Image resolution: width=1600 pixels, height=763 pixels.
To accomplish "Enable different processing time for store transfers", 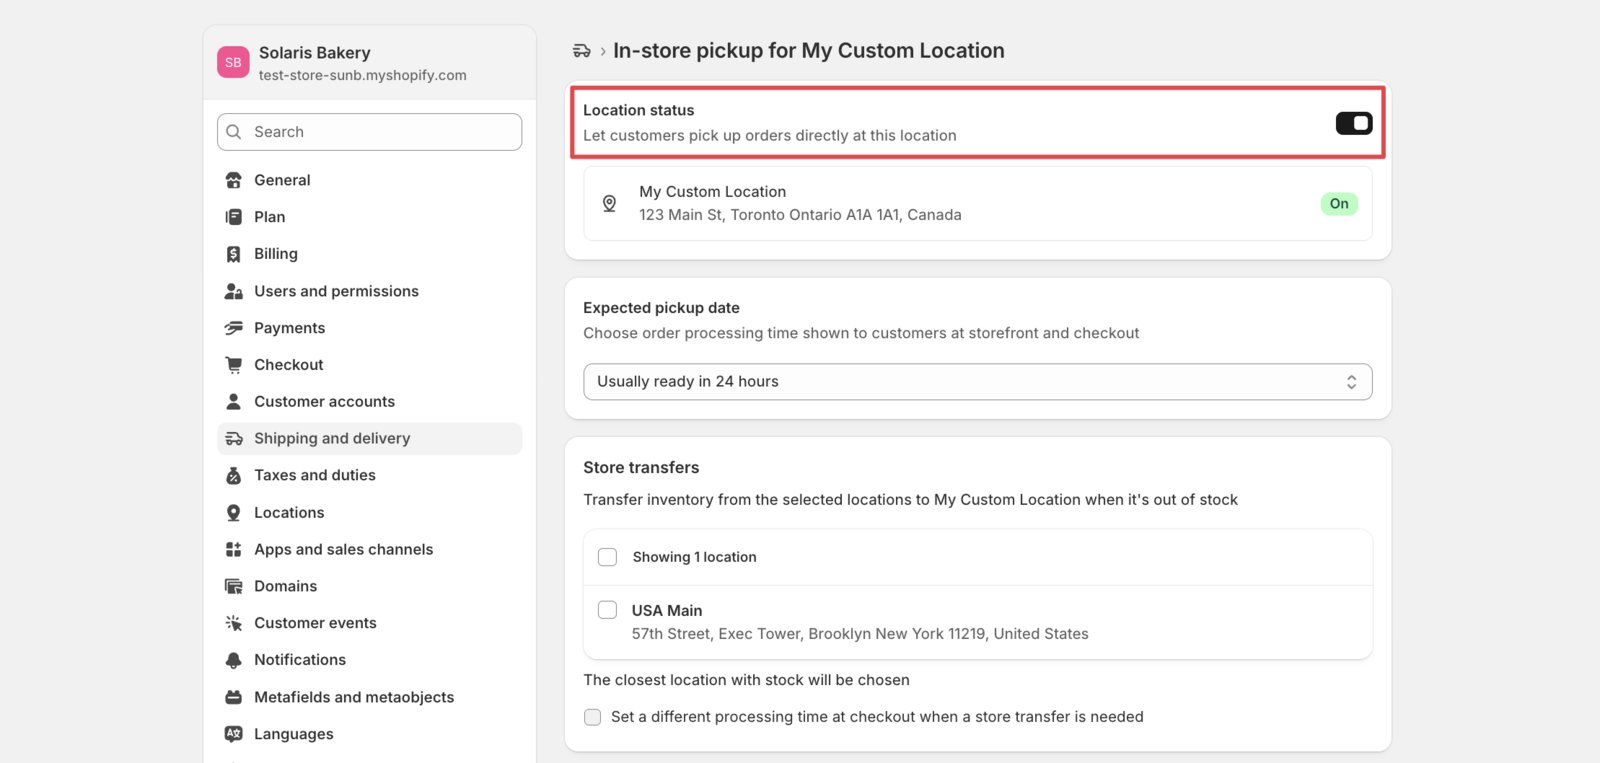I will point(593,717).
